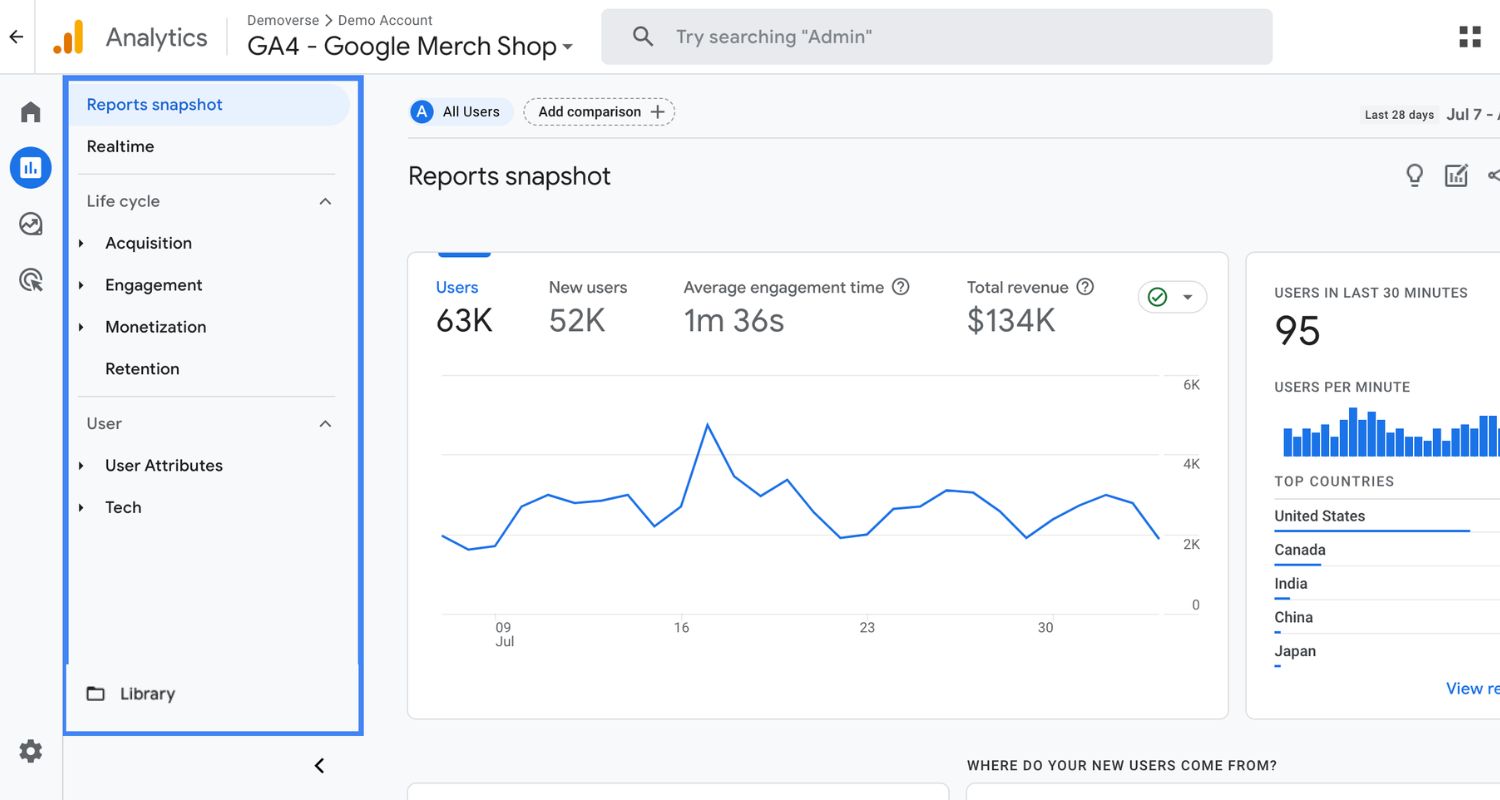The width and height of the screenshot is (1500, 800).
Task: Click the Library folder icon
Action: tap(95, 694)
